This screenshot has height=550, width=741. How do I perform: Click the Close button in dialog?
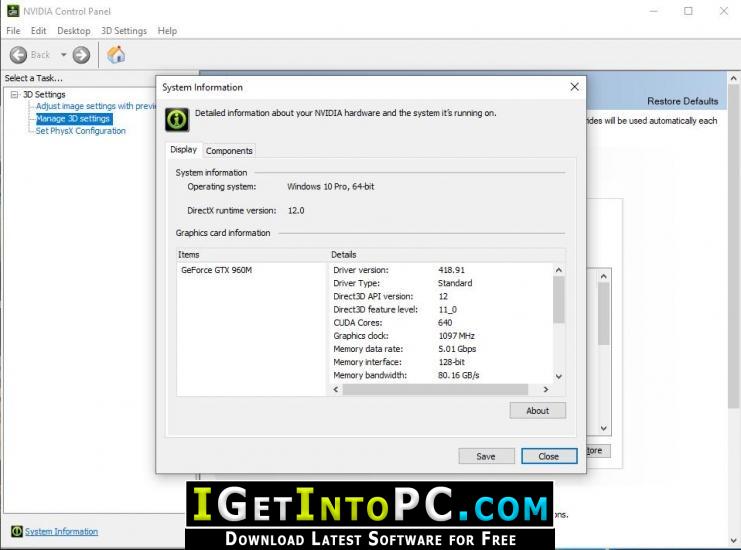click(549, 456)
